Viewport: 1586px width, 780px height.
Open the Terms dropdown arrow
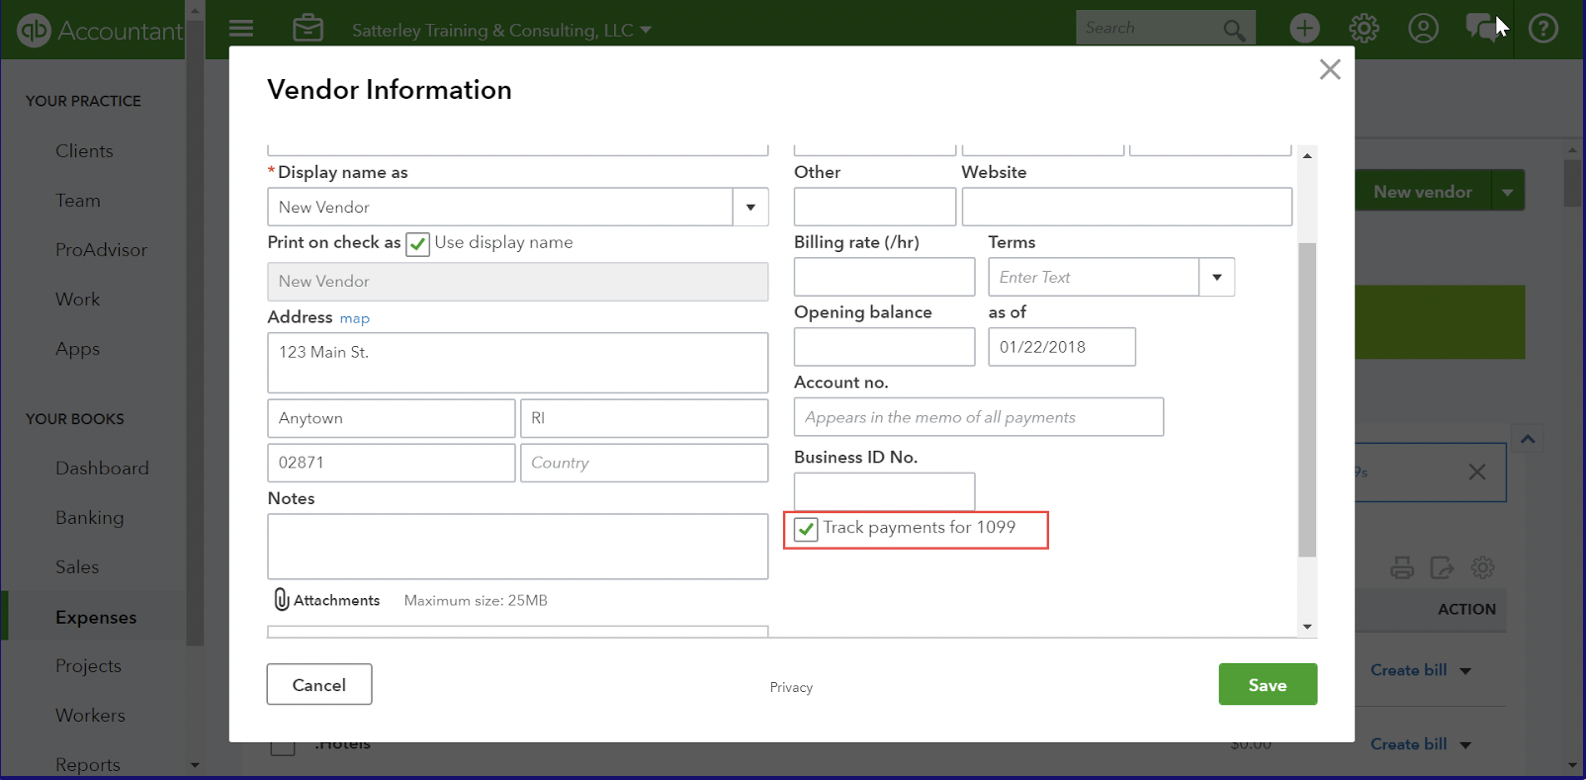pyautogui.click(x=1217, y=277)
